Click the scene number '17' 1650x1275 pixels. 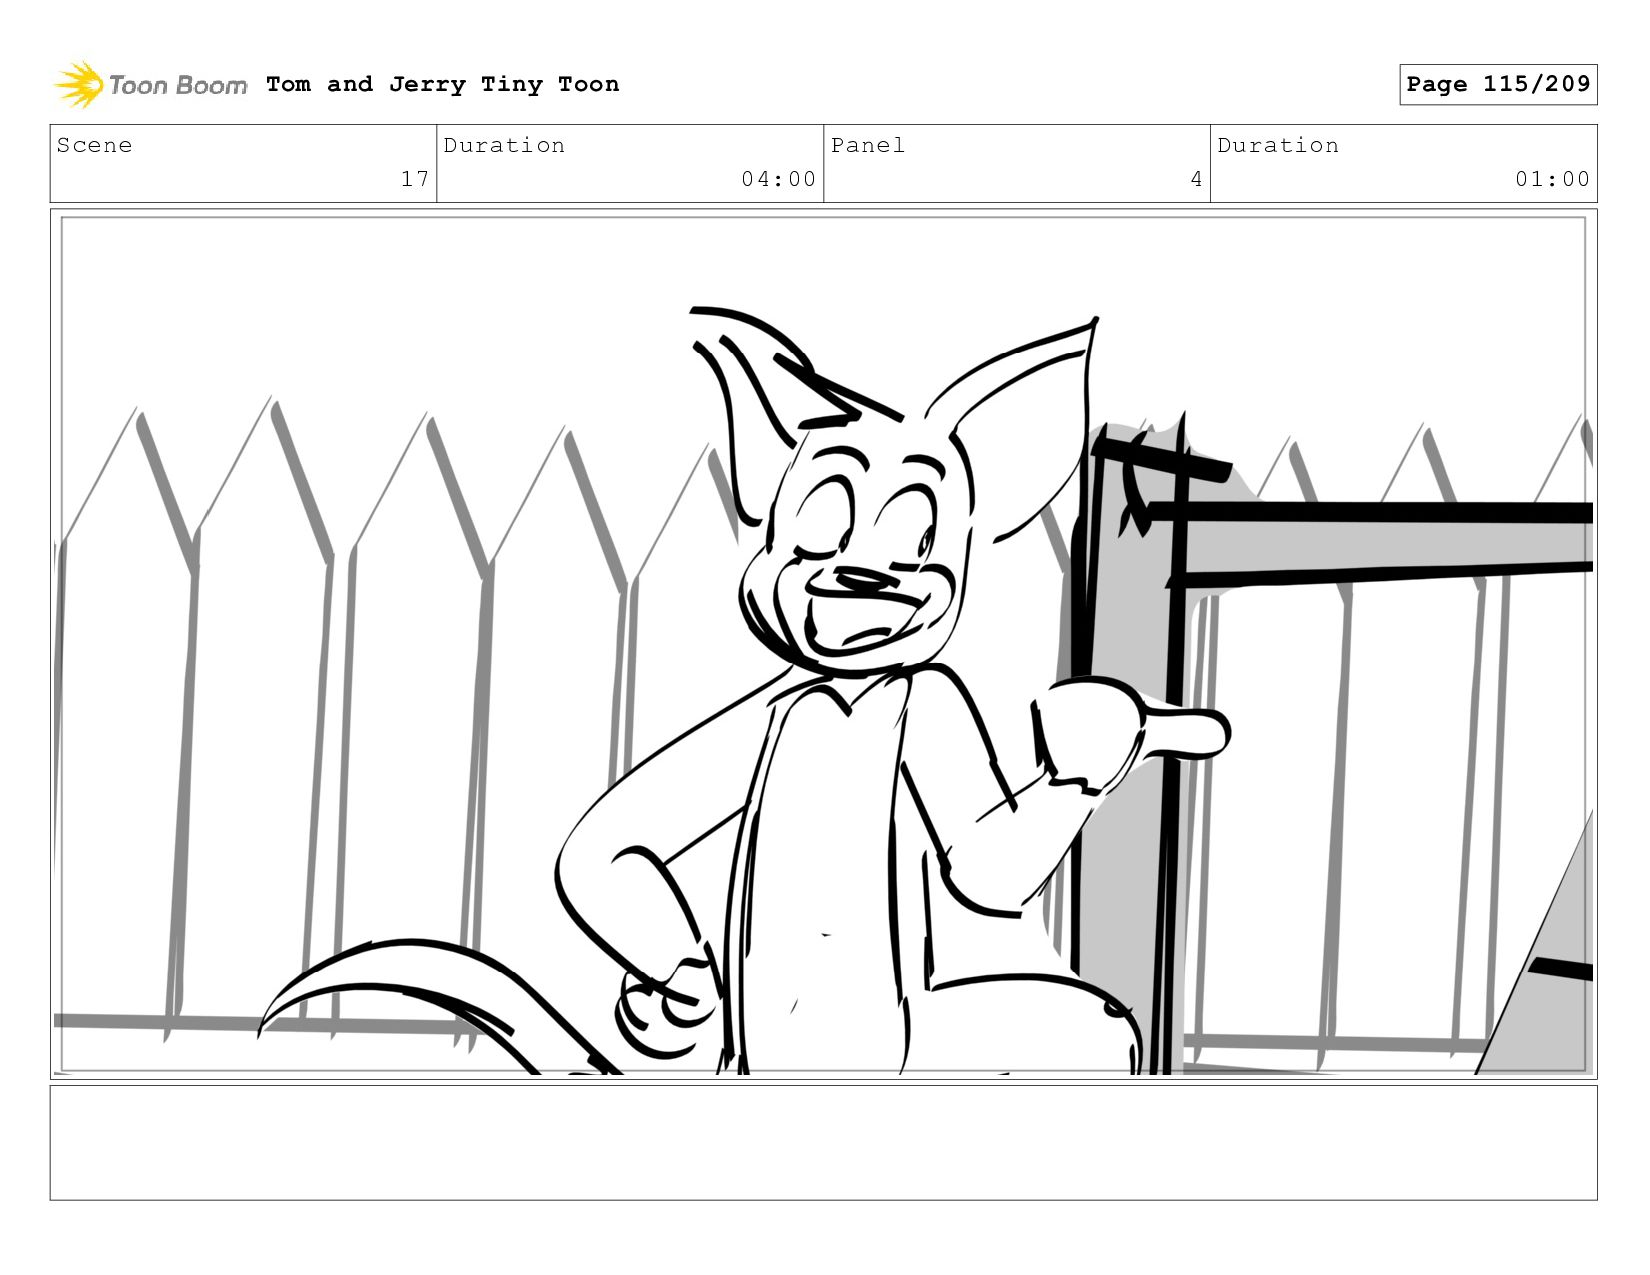point(415,179)
